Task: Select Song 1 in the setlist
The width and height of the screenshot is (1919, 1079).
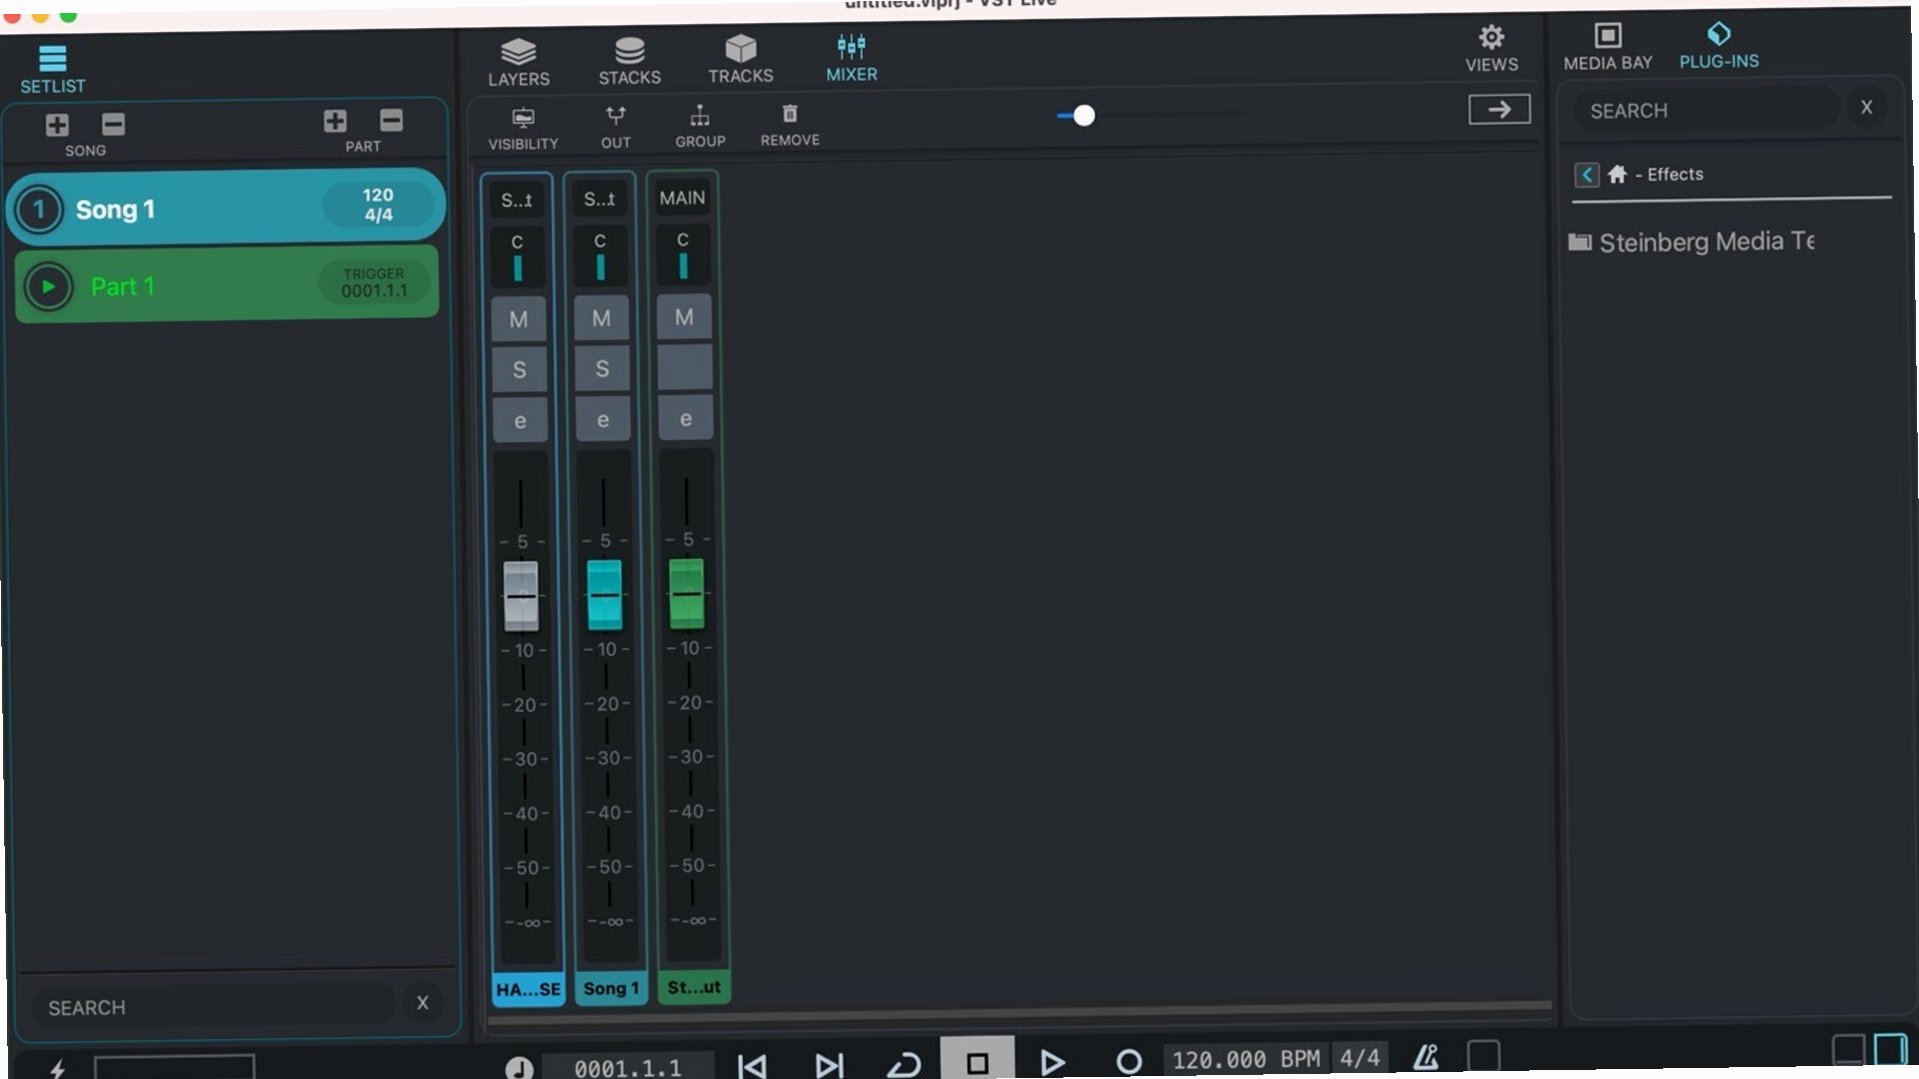Action: [x=226, y=208]
